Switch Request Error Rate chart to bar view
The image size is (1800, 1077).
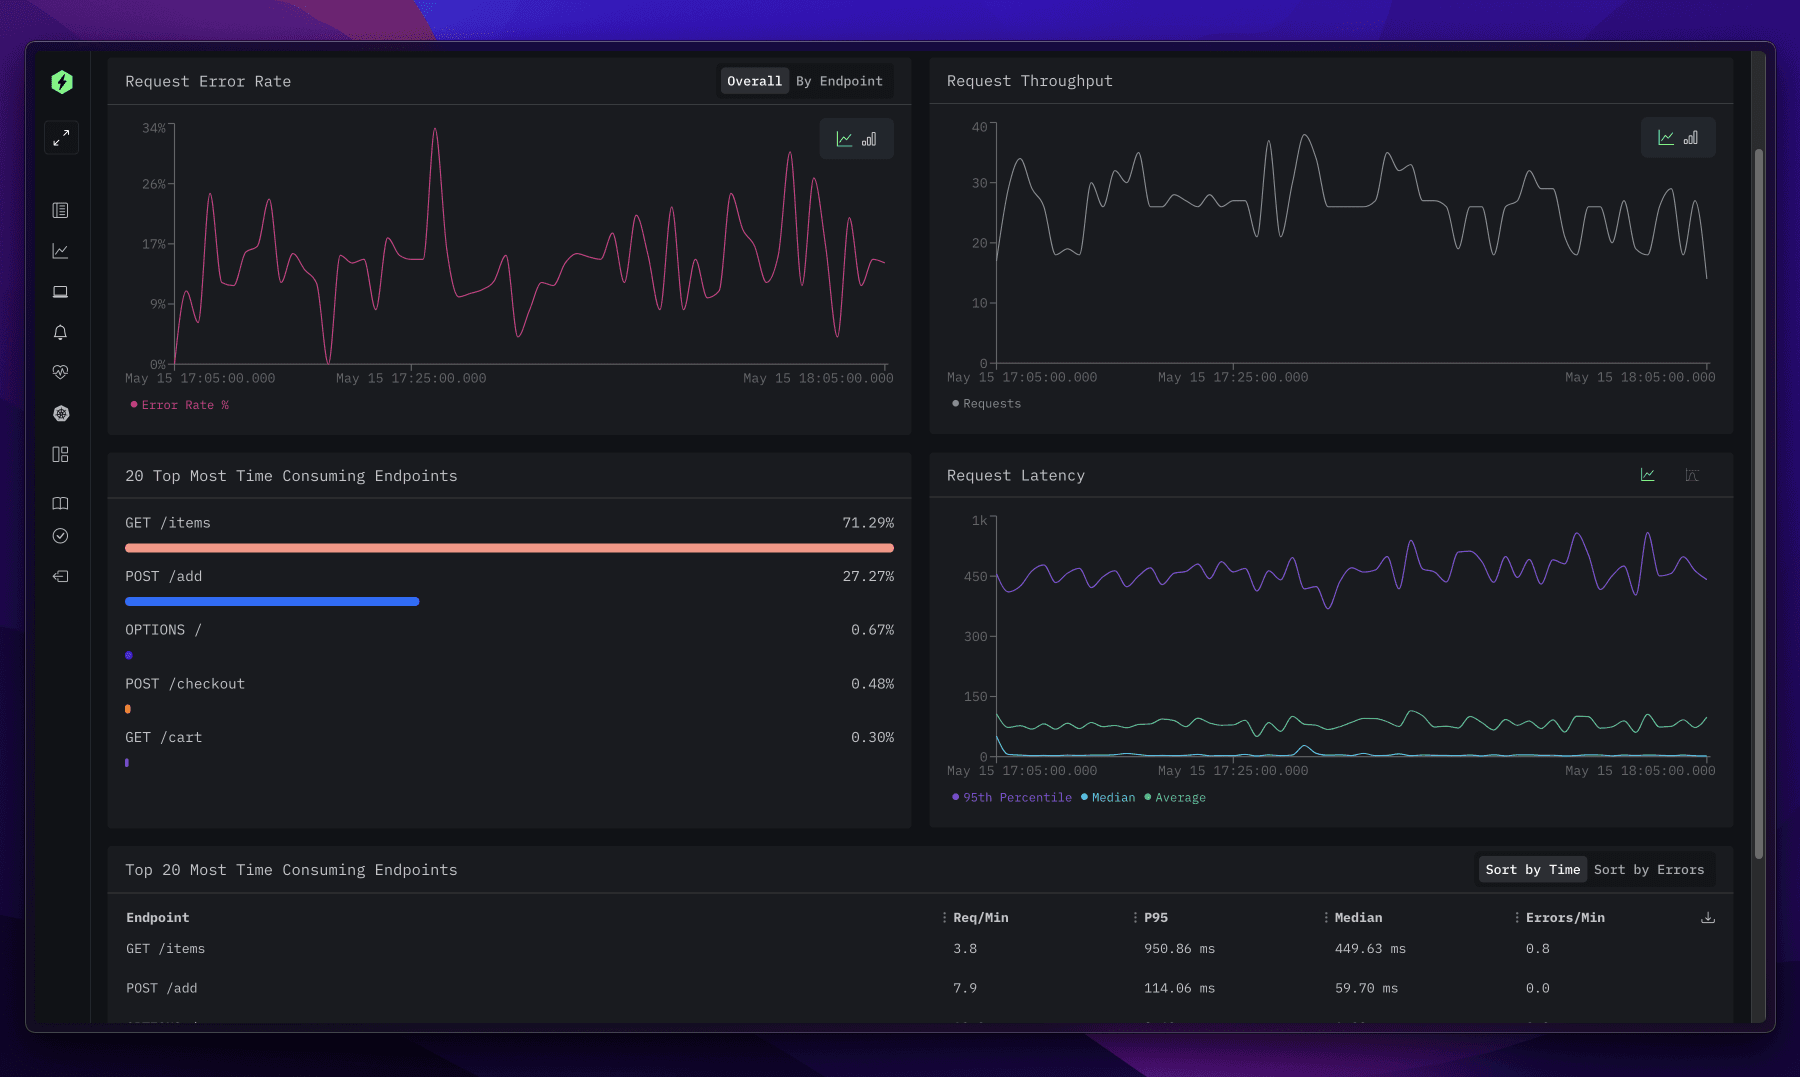click(x=869, y=139)
